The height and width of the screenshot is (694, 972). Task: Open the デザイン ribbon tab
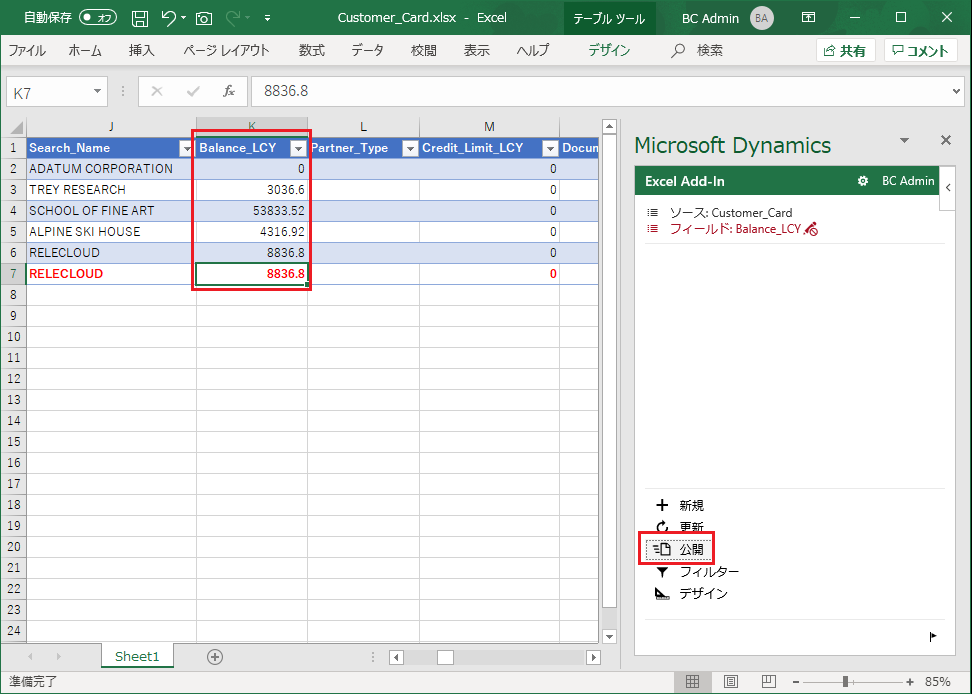click(609, 51)
